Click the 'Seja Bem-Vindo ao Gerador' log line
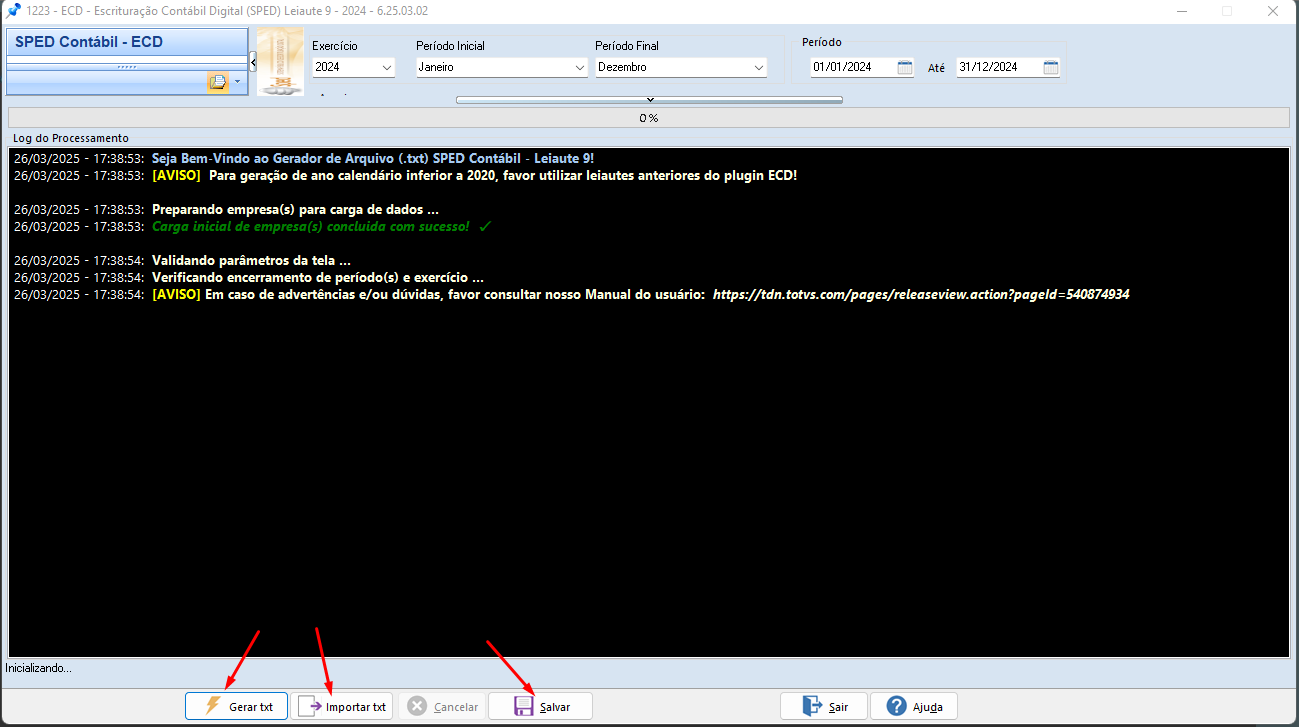The width and height of the screenshot is (1299, 727). pyautogui.click(x=373, y=159)
